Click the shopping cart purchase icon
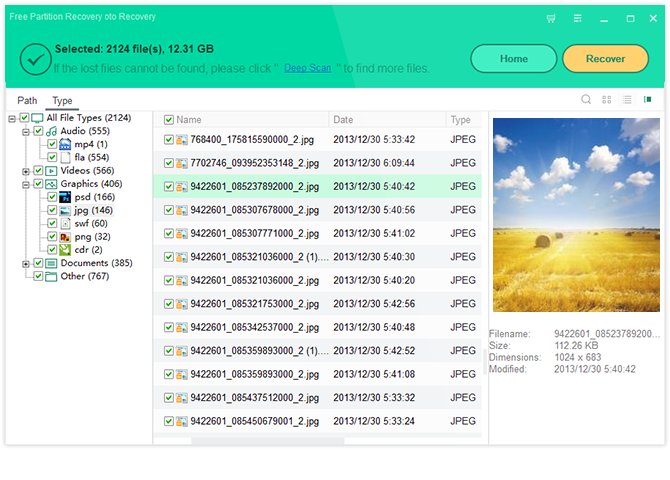Image resolution: width=670 pixels, height=480 pixels. 551,18
